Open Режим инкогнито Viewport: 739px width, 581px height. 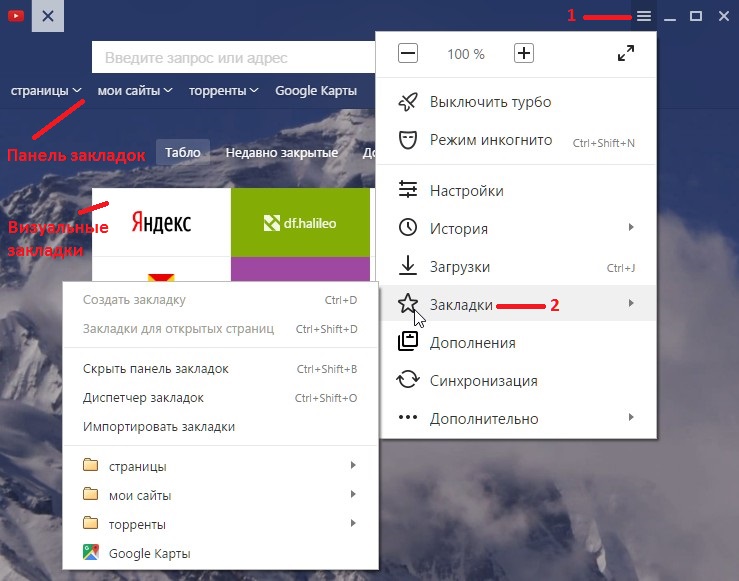coord(518,140)
